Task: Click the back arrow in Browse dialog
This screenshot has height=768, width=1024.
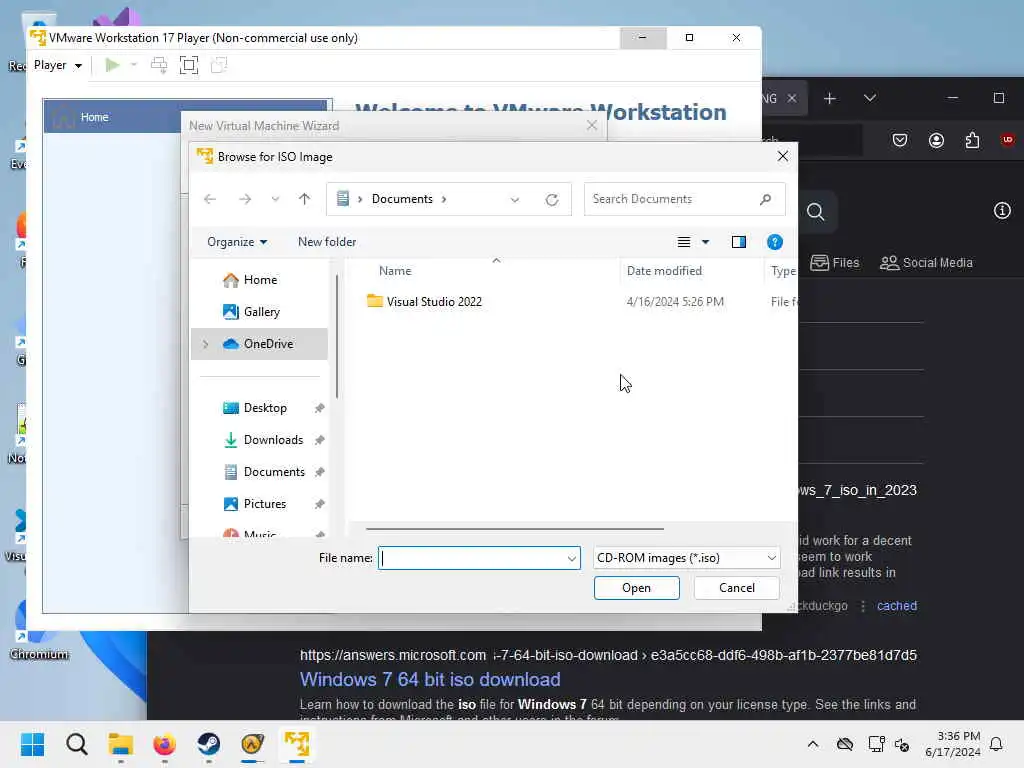Action: pyautogui.click(x=210, y=199)
